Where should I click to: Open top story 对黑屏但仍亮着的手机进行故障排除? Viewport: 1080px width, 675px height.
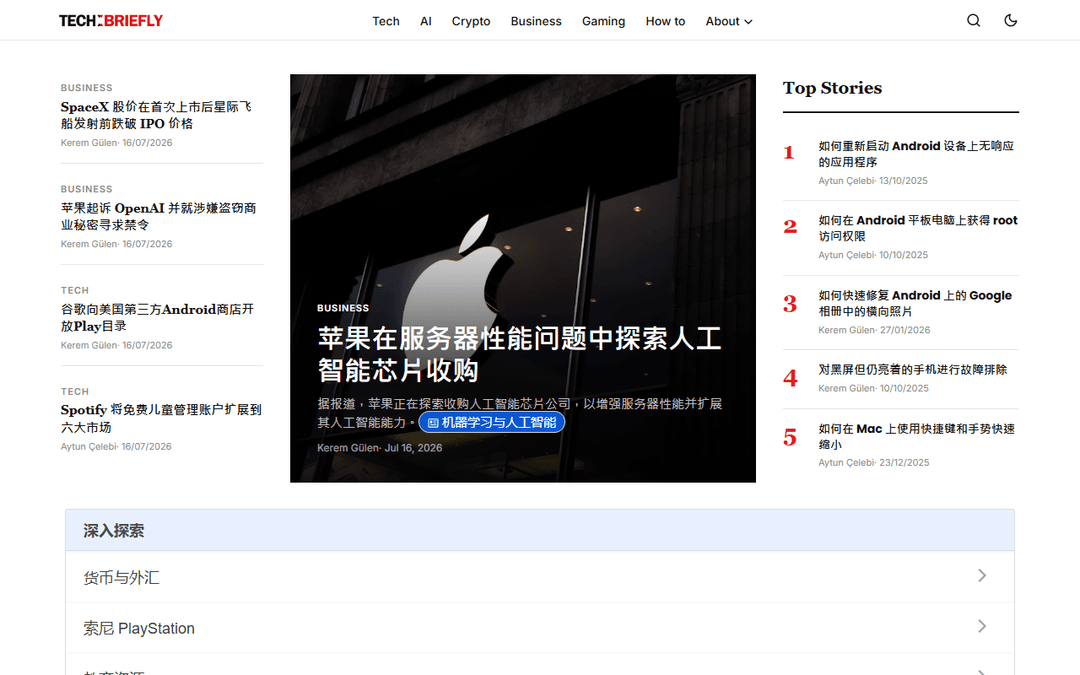913,370
